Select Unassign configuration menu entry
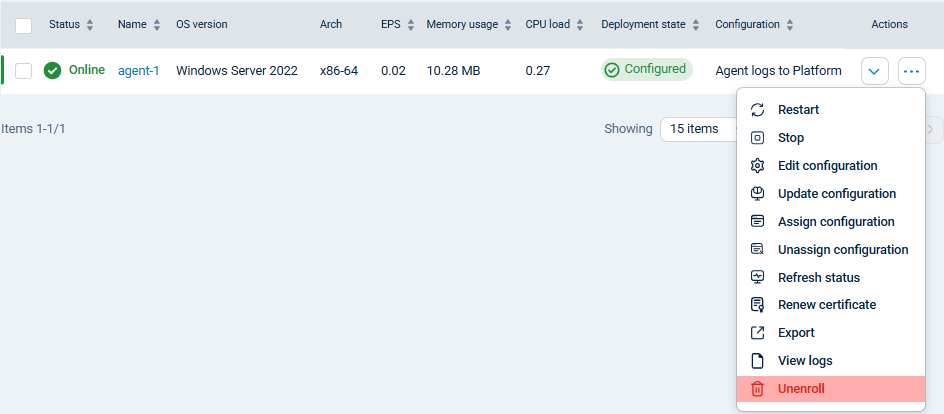 click(842, 250)
